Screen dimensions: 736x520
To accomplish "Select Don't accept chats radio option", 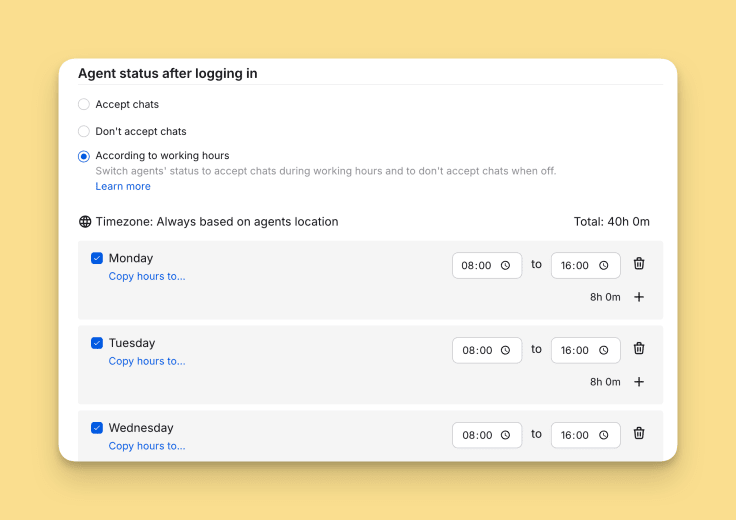I will tap(84, 131).
